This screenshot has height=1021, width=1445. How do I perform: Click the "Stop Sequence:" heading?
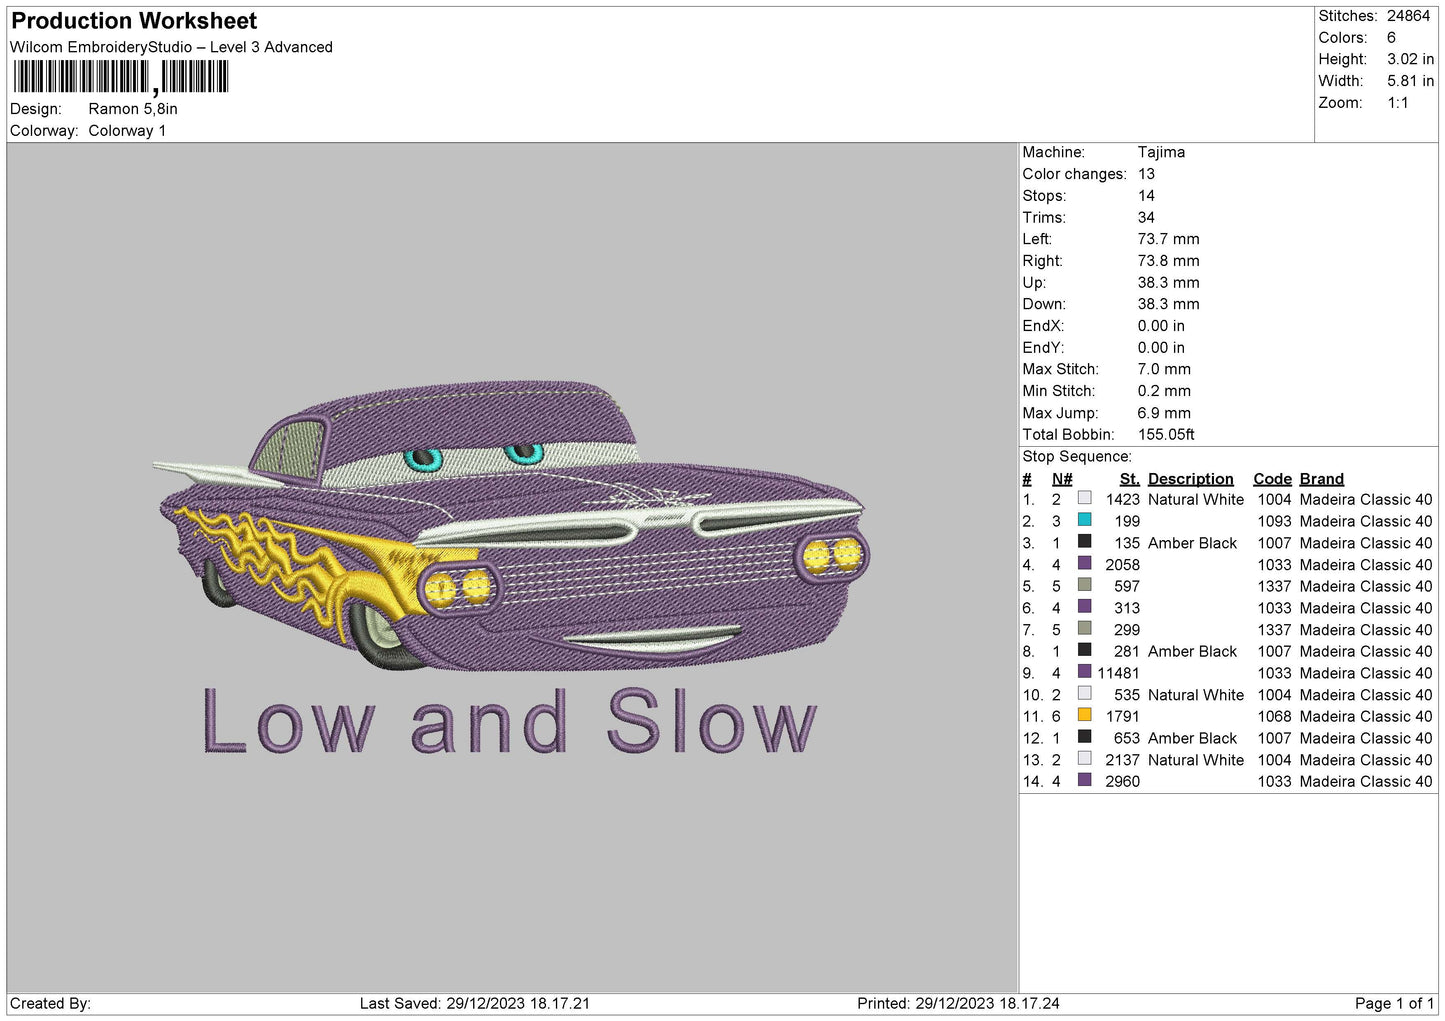[x=1077, y=456]
